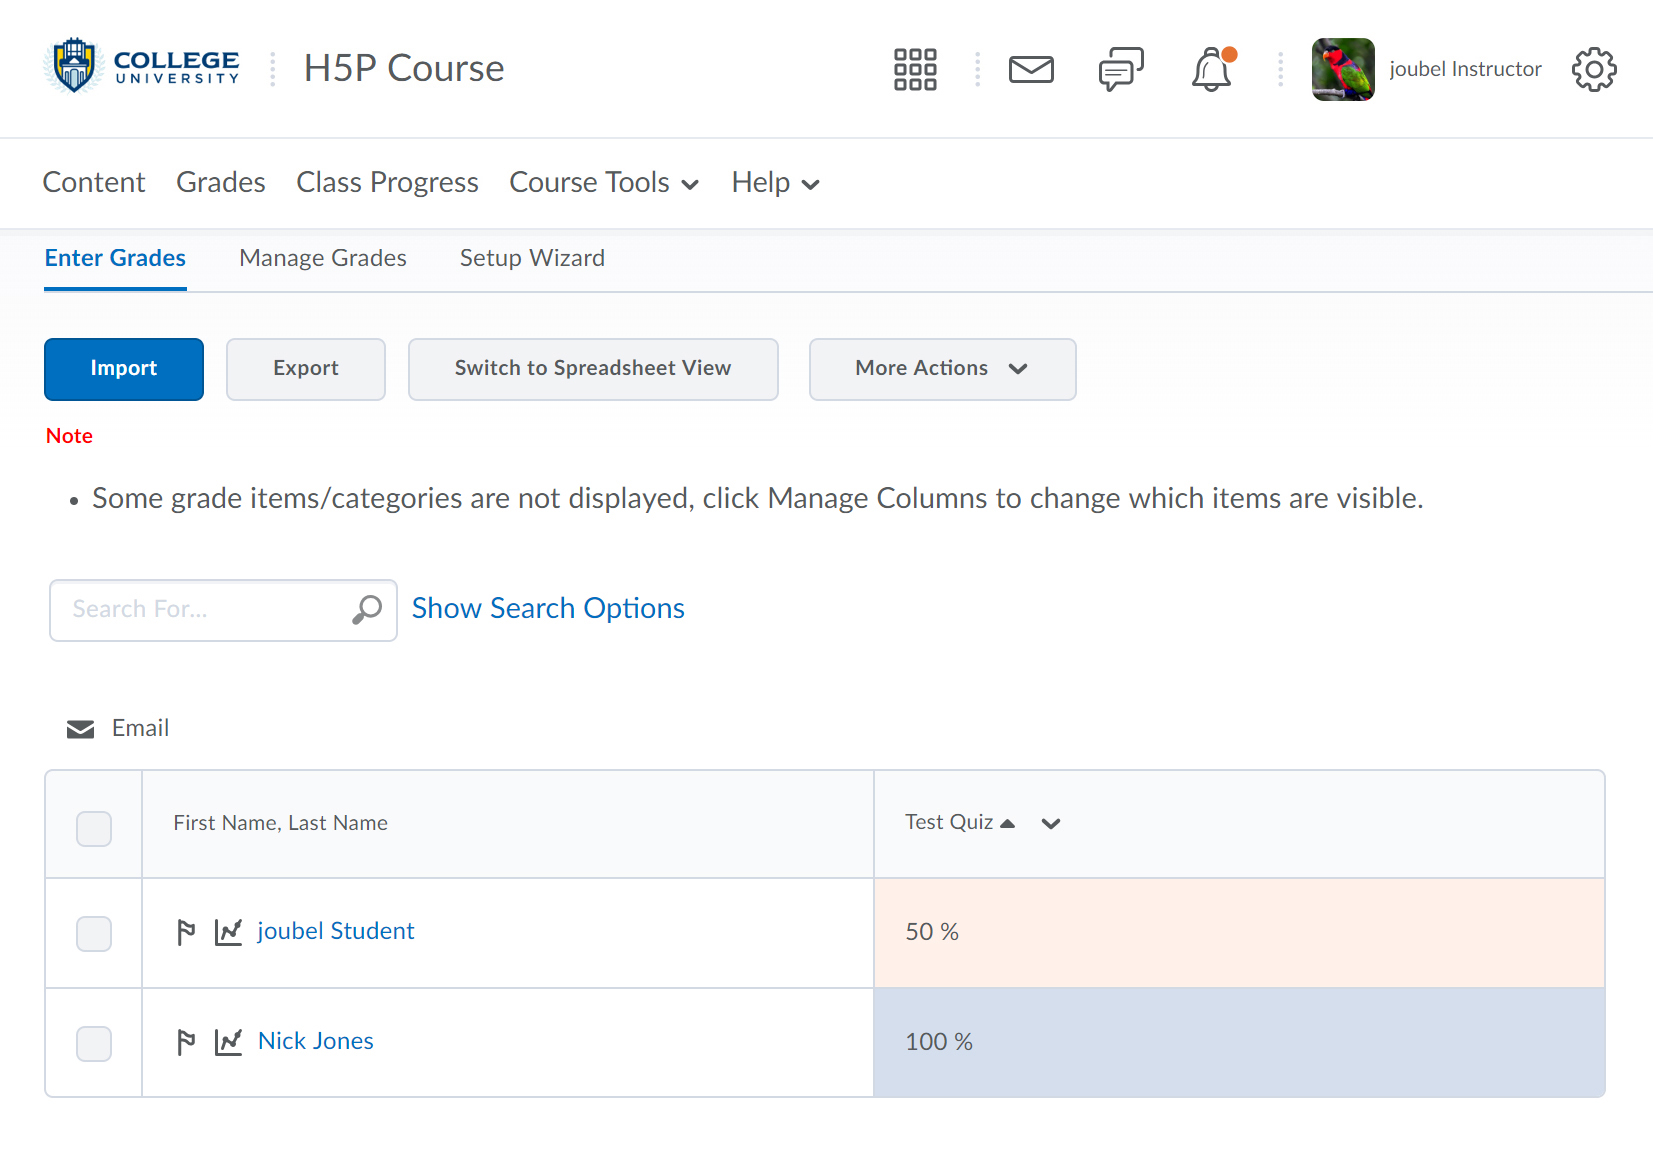Screen dimensions: 1653x1172
Task: Switch to the Manage Grades tab
Action: (323, 258)
